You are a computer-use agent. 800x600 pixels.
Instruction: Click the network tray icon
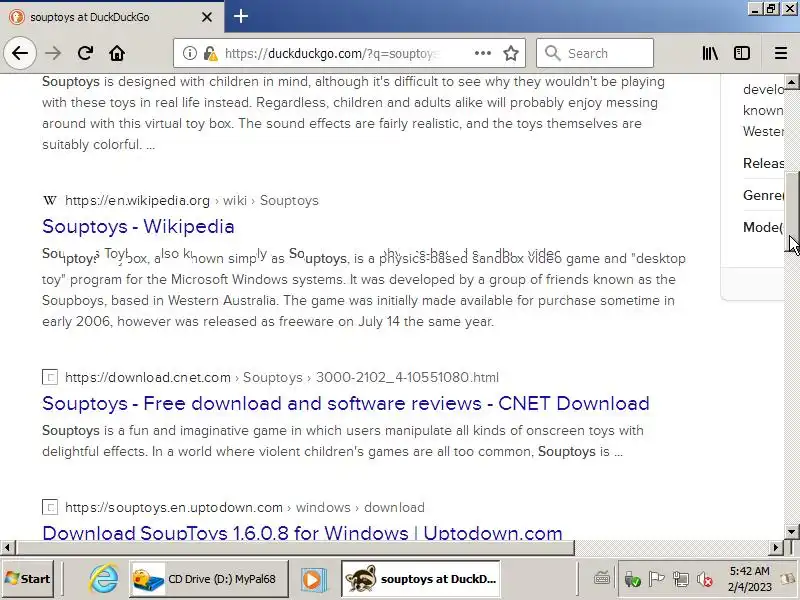click(681, 580)
